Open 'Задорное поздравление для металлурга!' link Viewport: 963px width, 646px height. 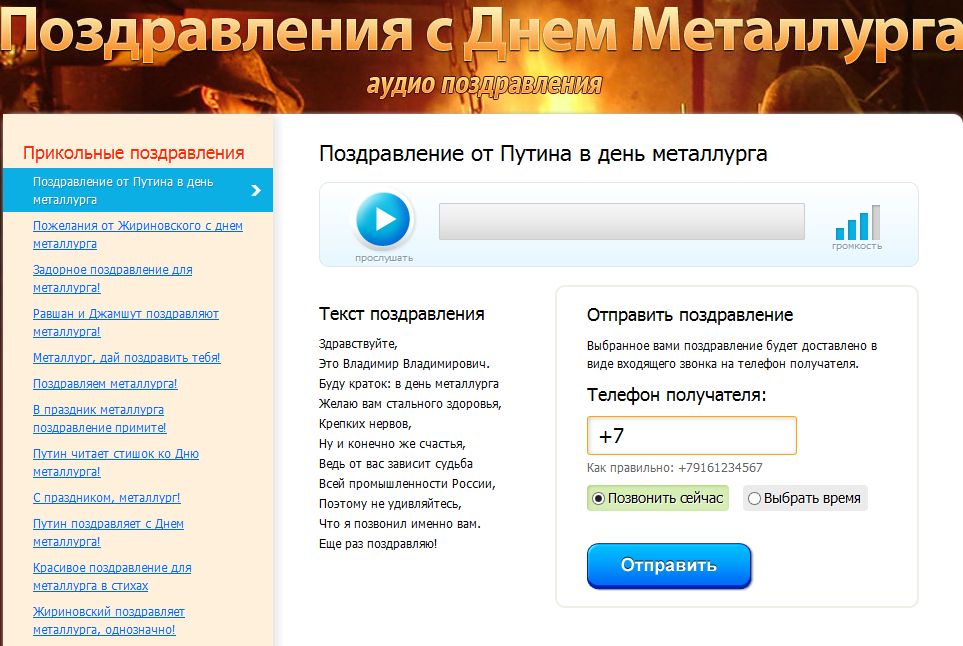pyautogui.click(x=112, y=279)
